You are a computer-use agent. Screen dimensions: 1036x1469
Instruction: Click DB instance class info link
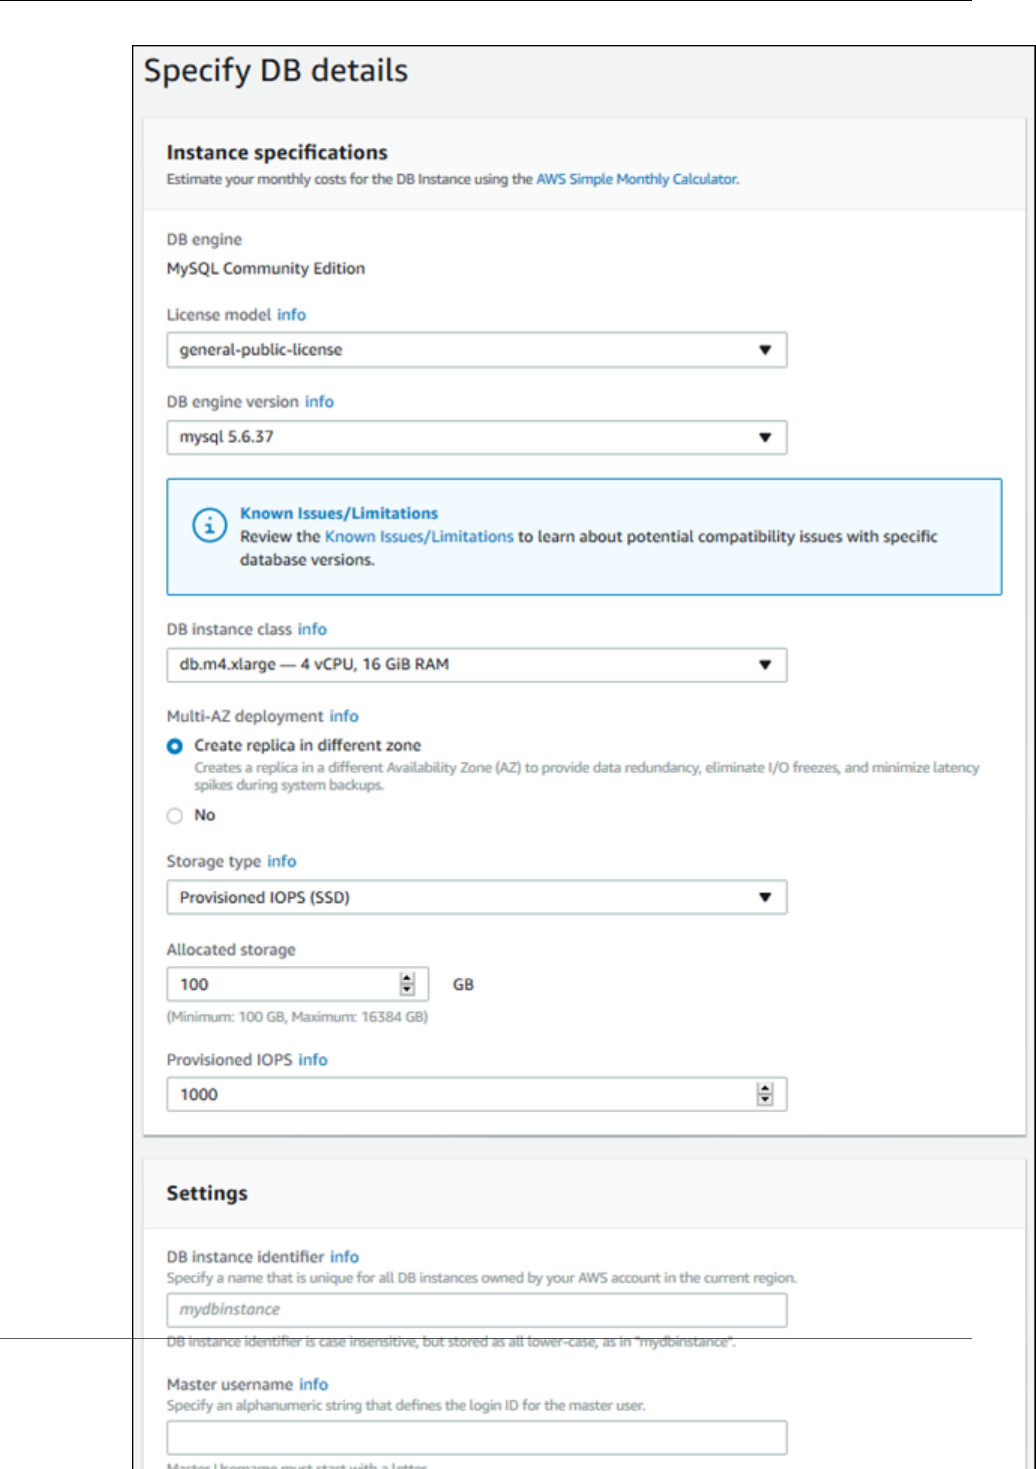coord(312,629)
